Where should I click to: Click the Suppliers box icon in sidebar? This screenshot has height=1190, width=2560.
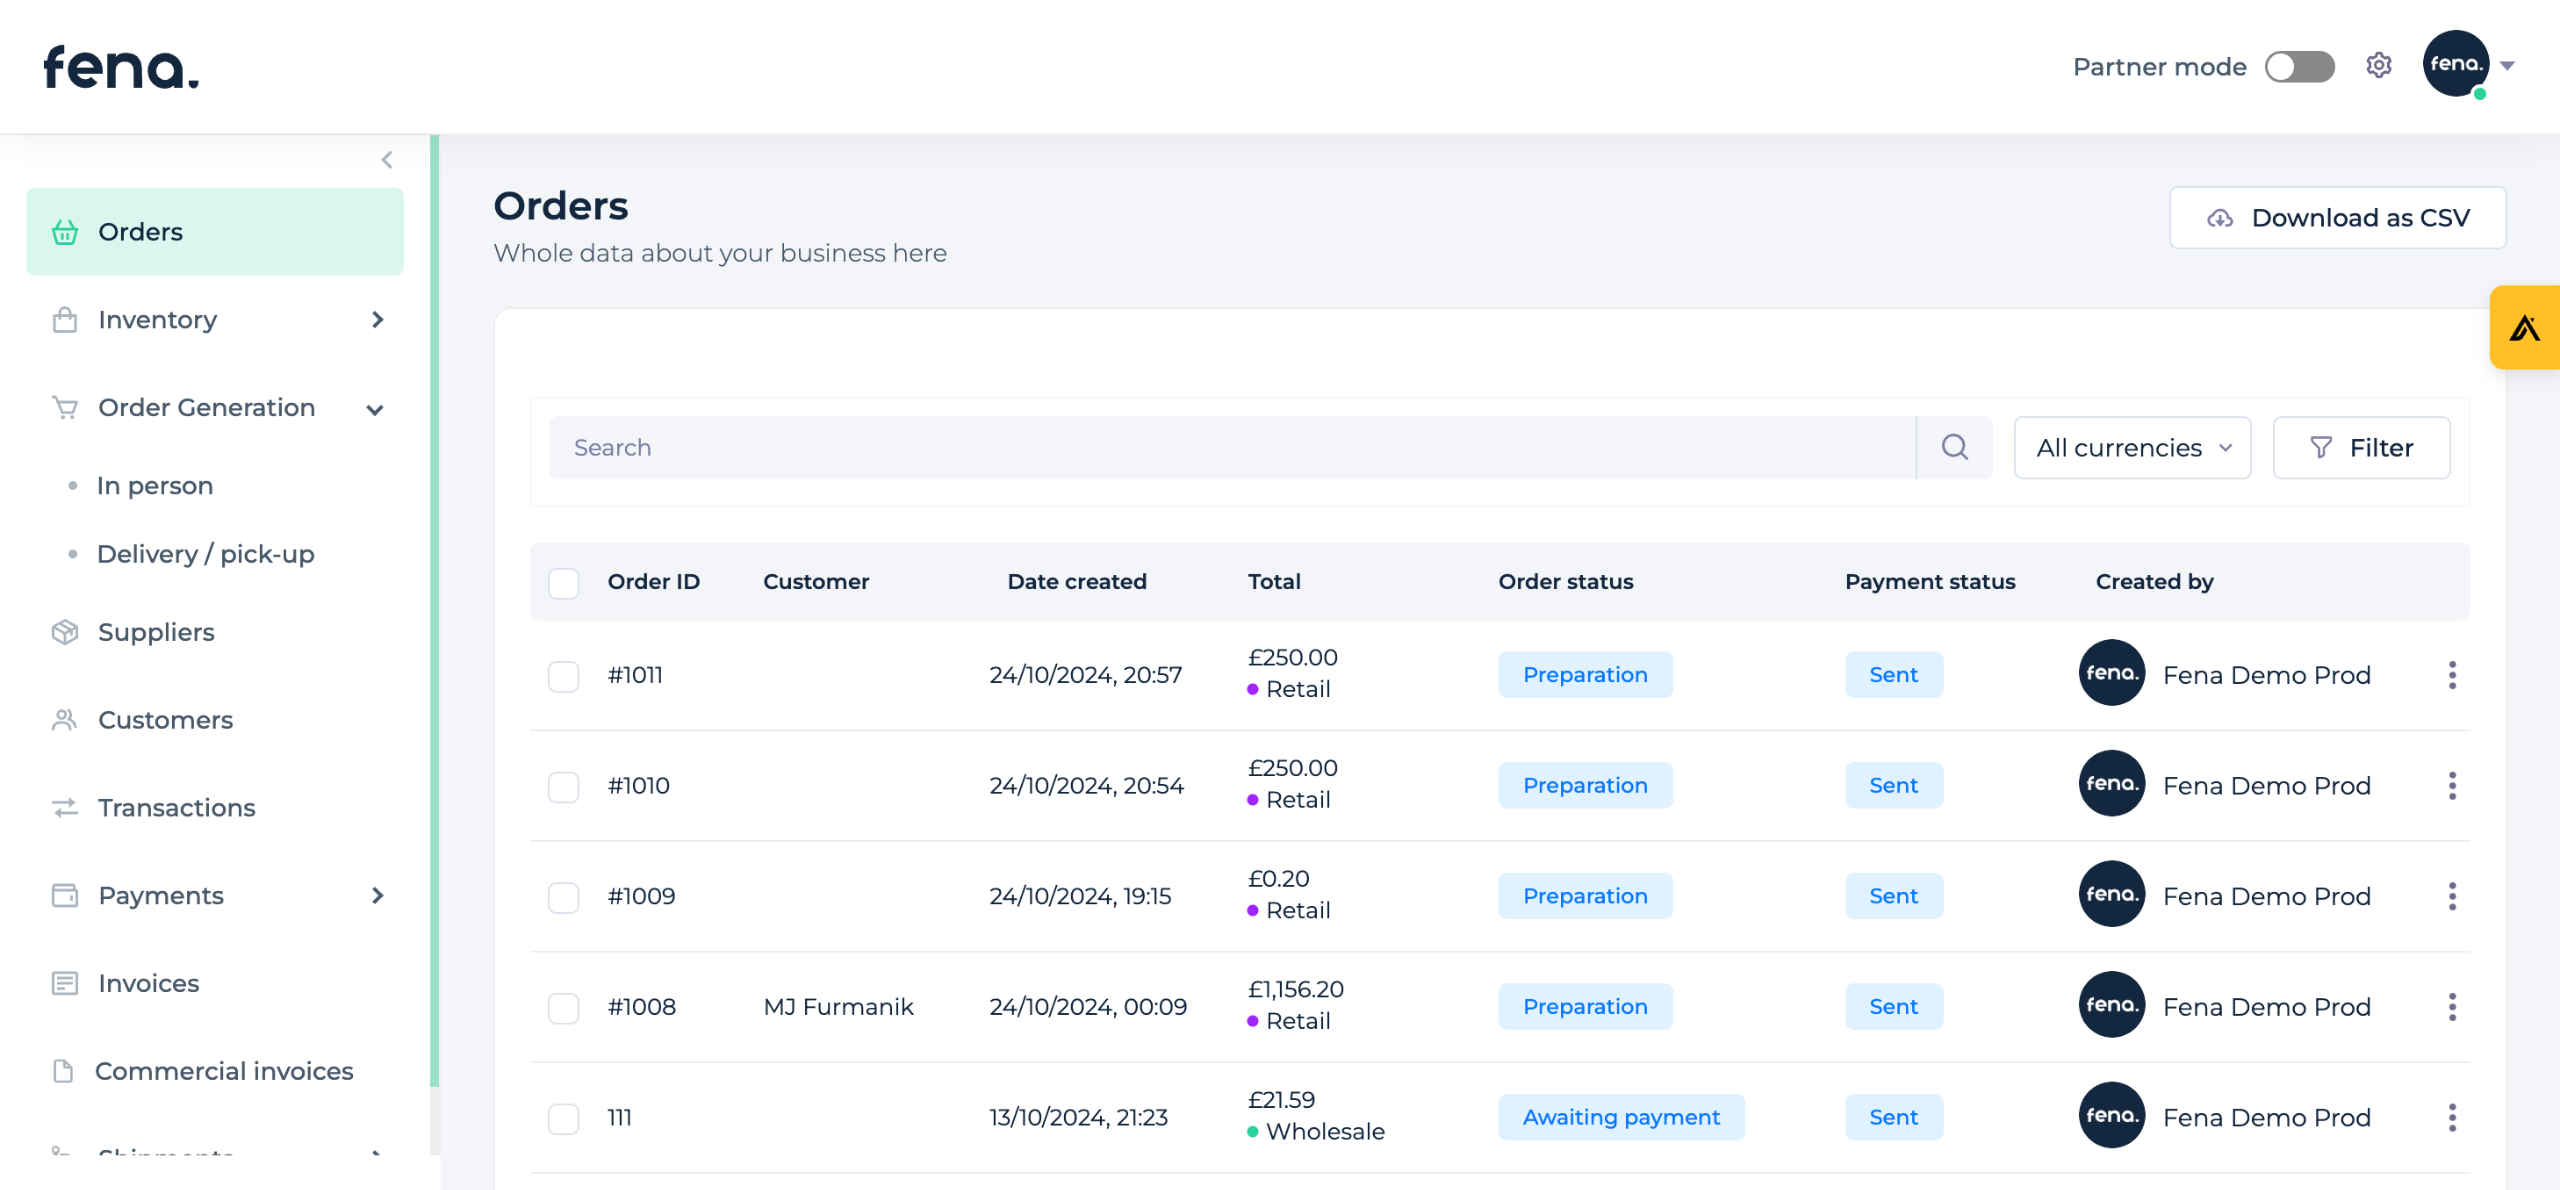(x=65, y=632)
